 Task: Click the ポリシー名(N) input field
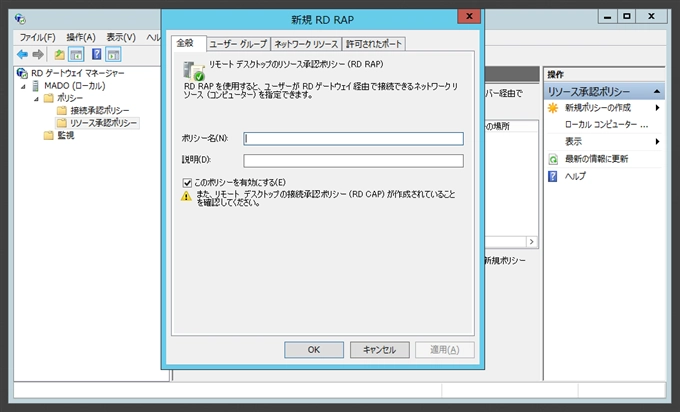coord(353,138)
